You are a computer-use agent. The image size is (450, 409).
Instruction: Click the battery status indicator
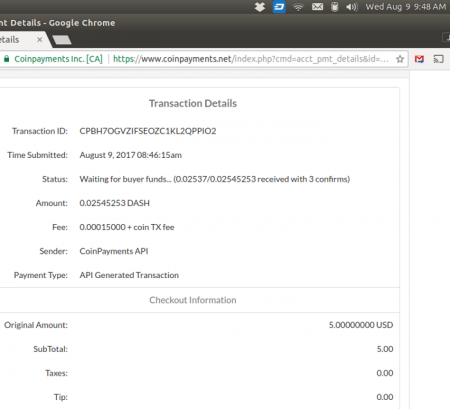[x=335, y=7]
